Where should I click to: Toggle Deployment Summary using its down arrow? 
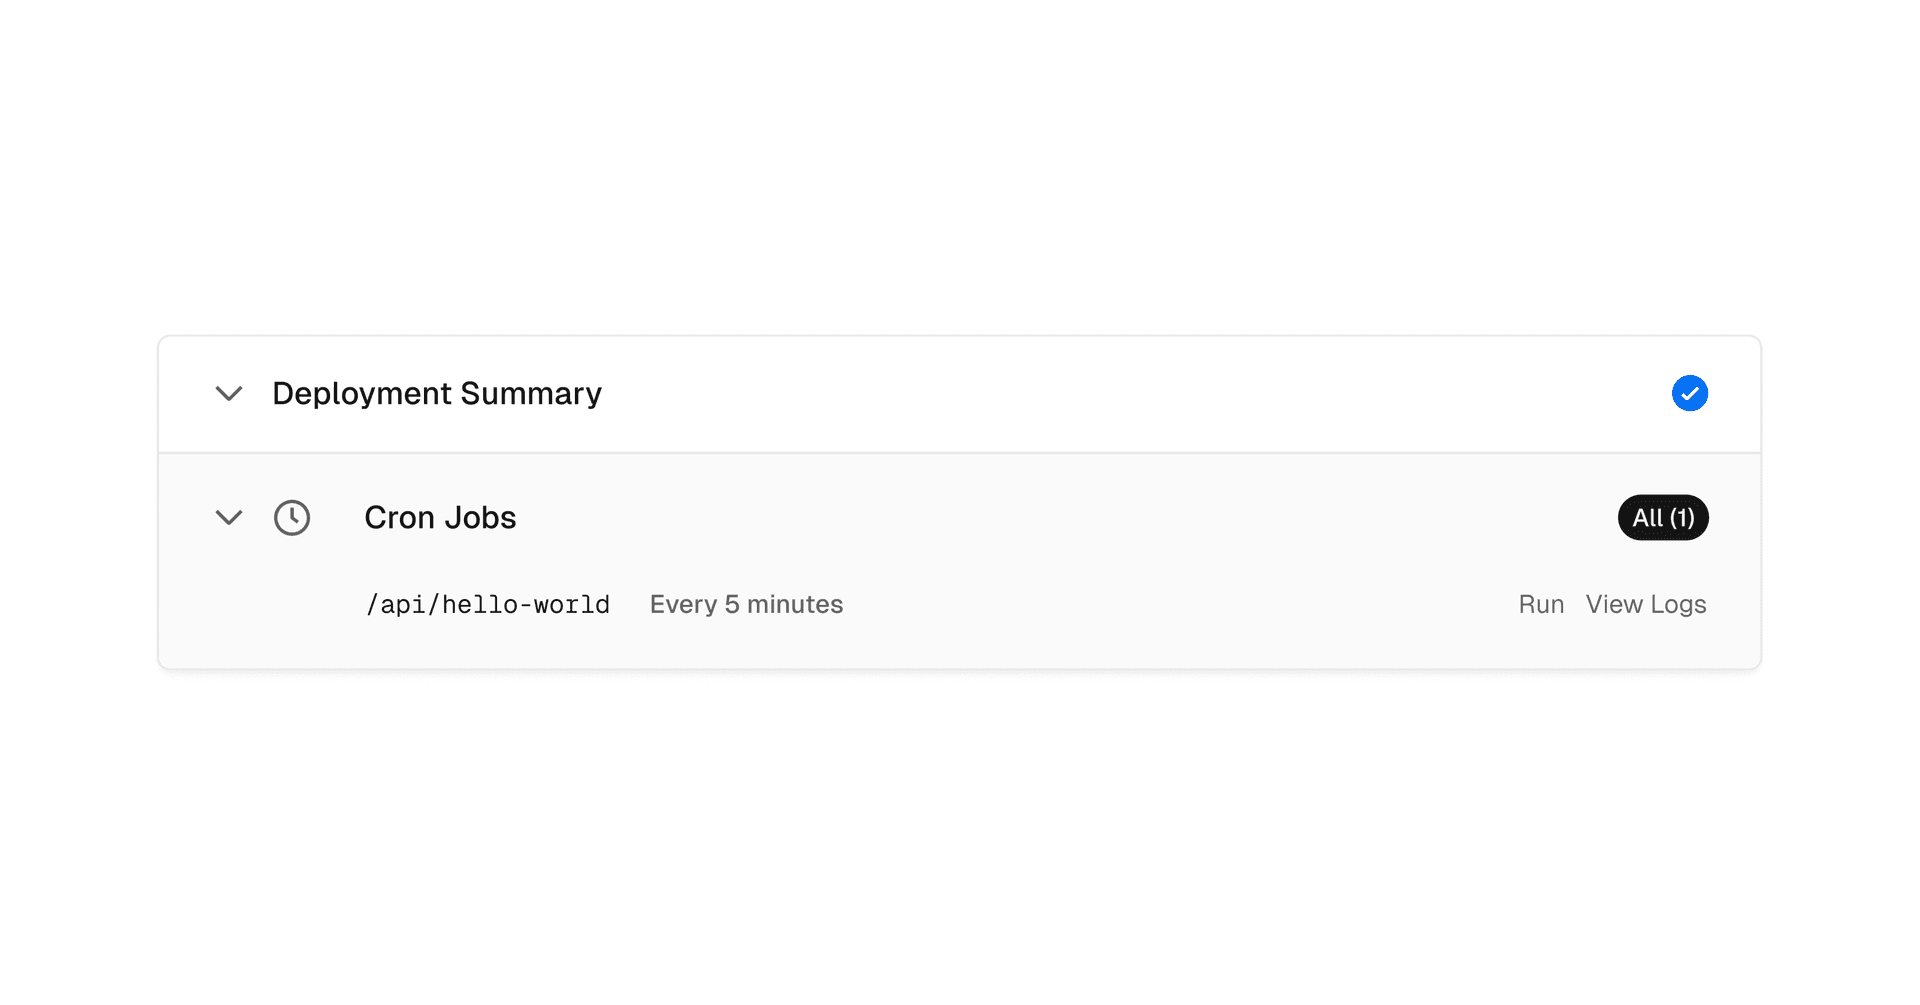click(x=229, y=394)
